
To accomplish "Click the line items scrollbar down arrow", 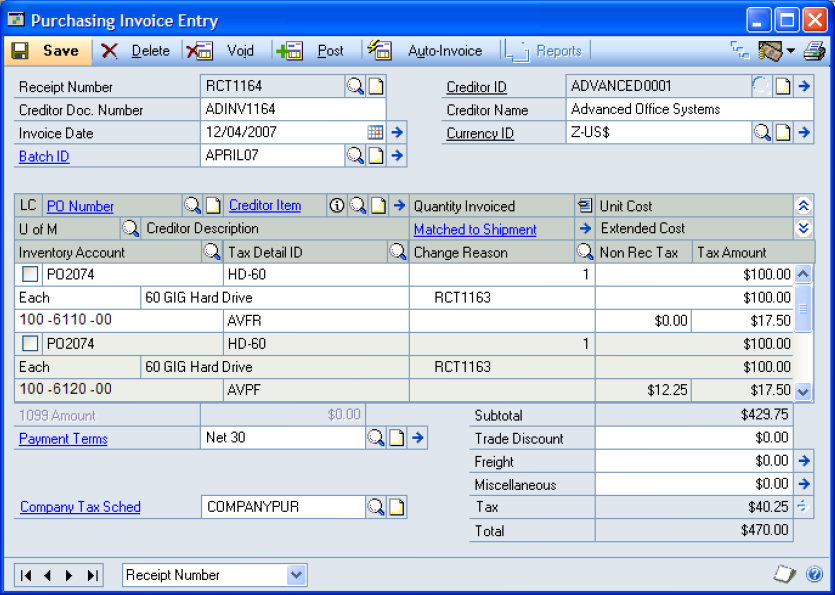I will (803, 391).
